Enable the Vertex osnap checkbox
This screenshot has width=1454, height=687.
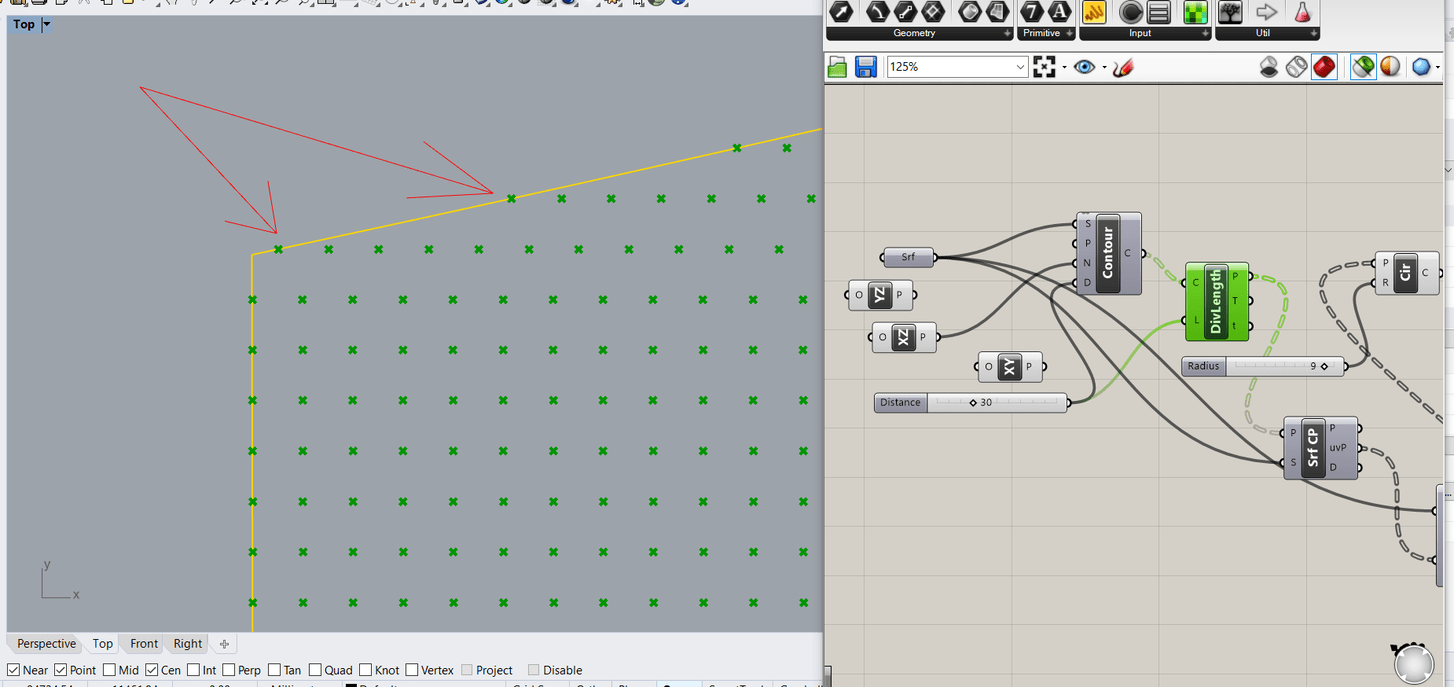point(412,670)
